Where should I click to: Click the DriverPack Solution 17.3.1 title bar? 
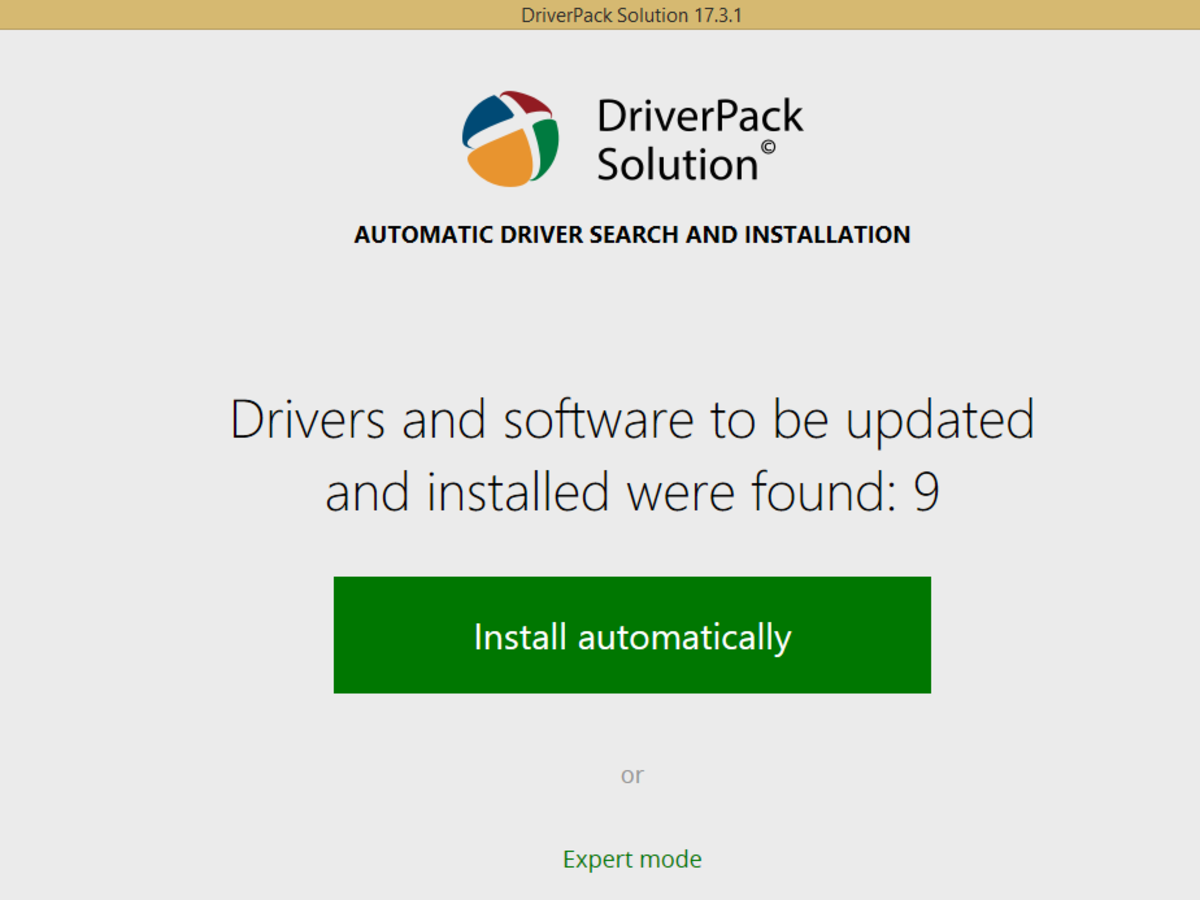click(x=632, y=15)
